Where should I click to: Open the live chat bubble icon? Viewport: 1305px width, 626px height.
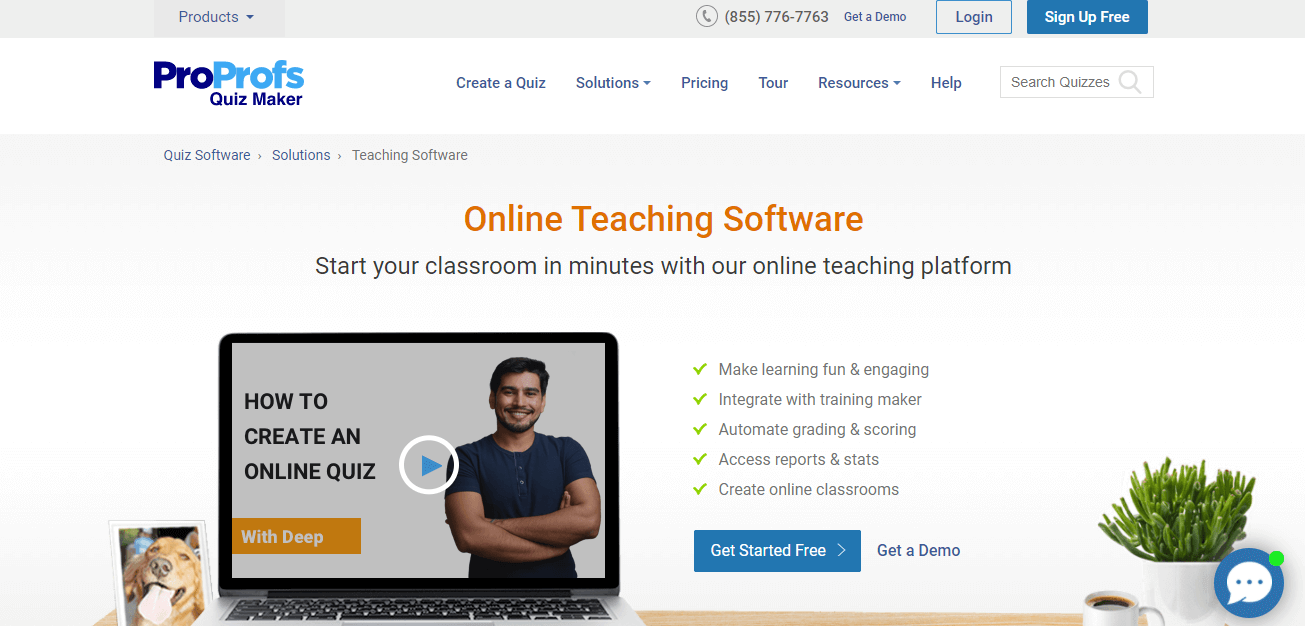[x=1248, y=583]
